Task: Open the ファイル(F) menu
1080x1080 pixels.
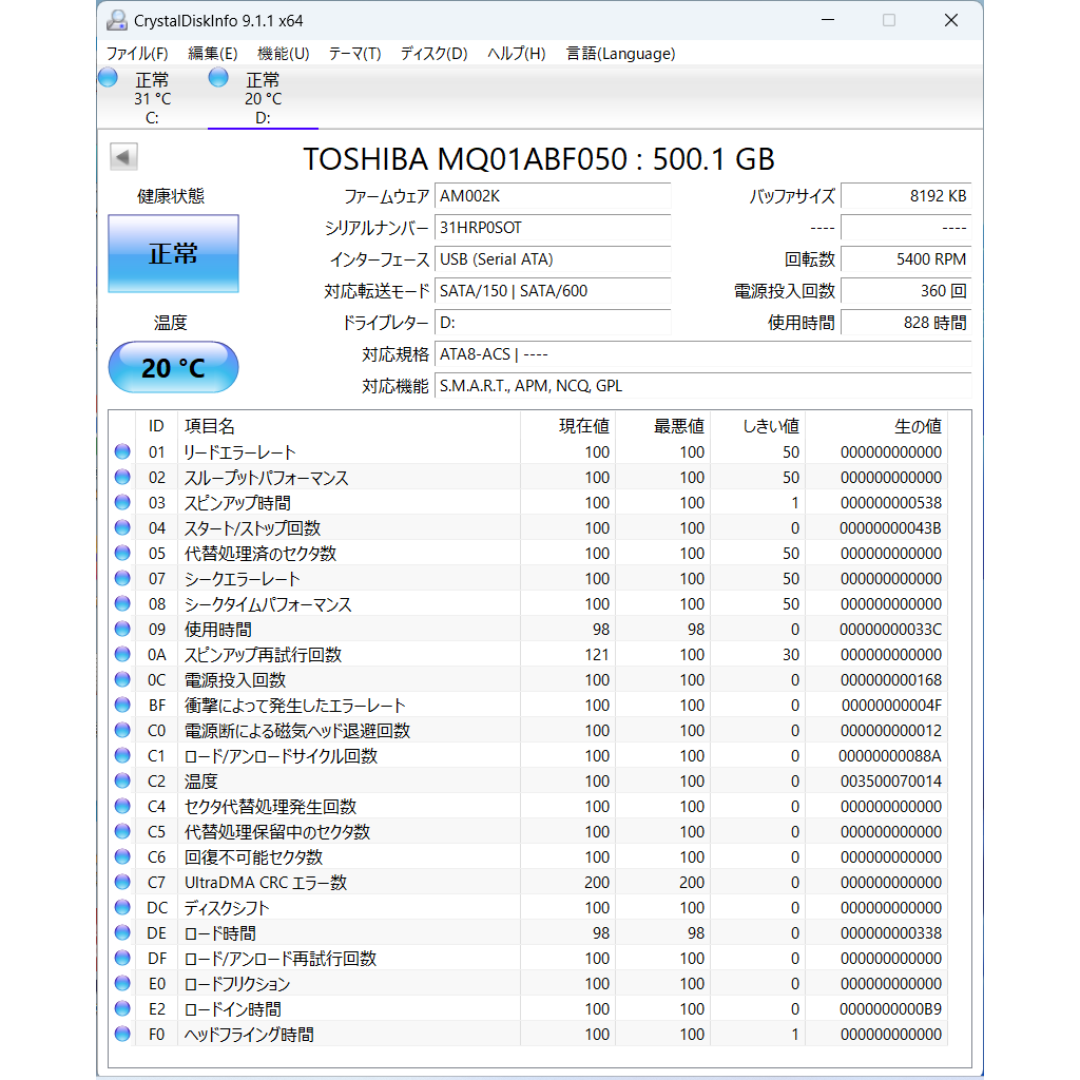Action: [137, 54]
